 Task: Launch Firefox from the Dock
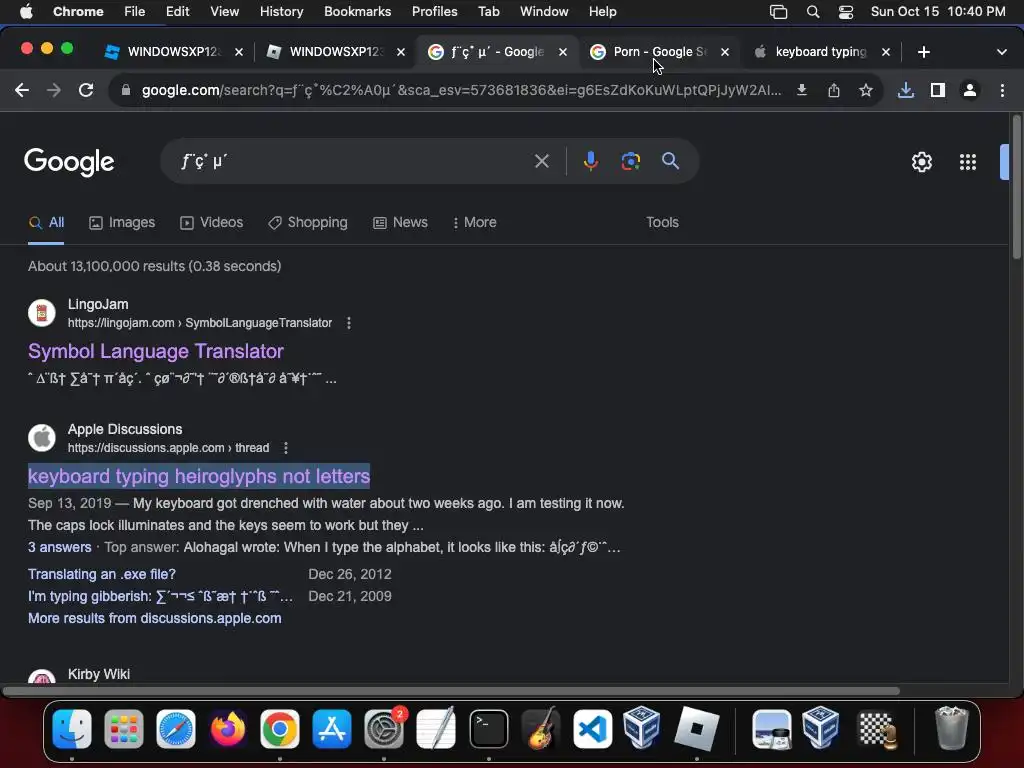click(x=227, y=729)
